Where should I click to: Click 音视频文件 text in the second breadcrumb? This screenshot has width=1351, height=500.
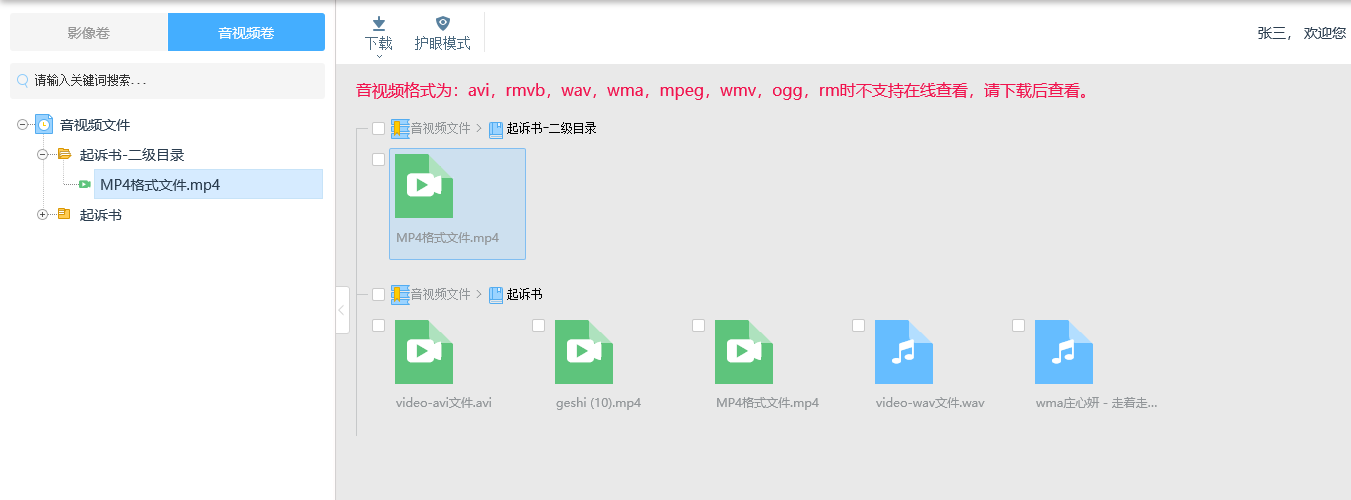point(440,294)
